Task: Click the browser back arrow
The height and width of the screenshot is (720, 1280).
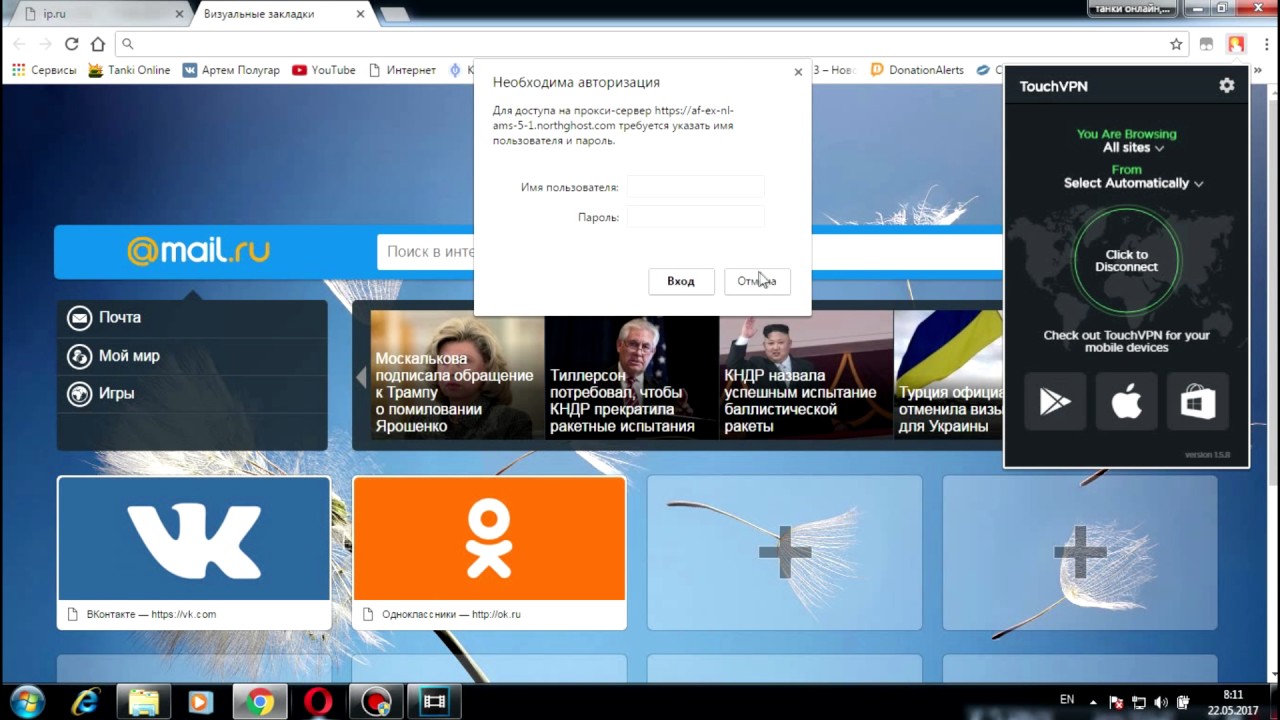Action: pos(19,44)
